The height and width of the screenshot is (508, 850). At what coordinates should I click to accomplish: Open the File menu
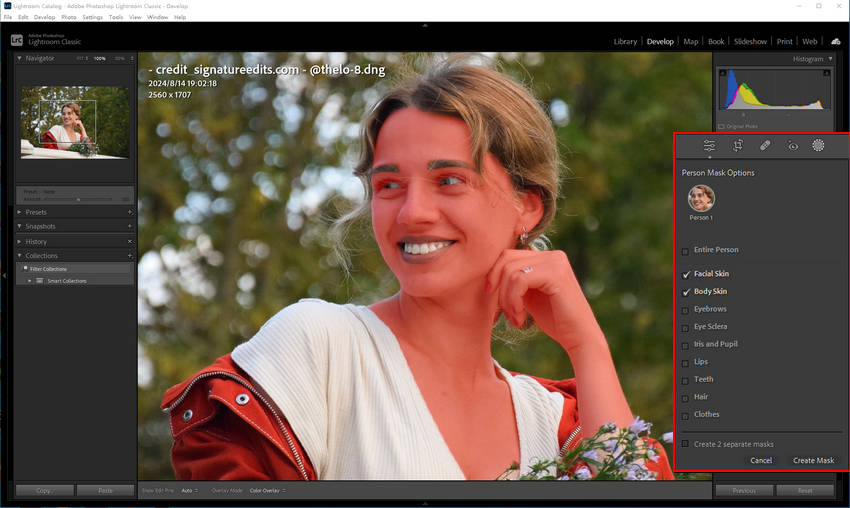8,17
